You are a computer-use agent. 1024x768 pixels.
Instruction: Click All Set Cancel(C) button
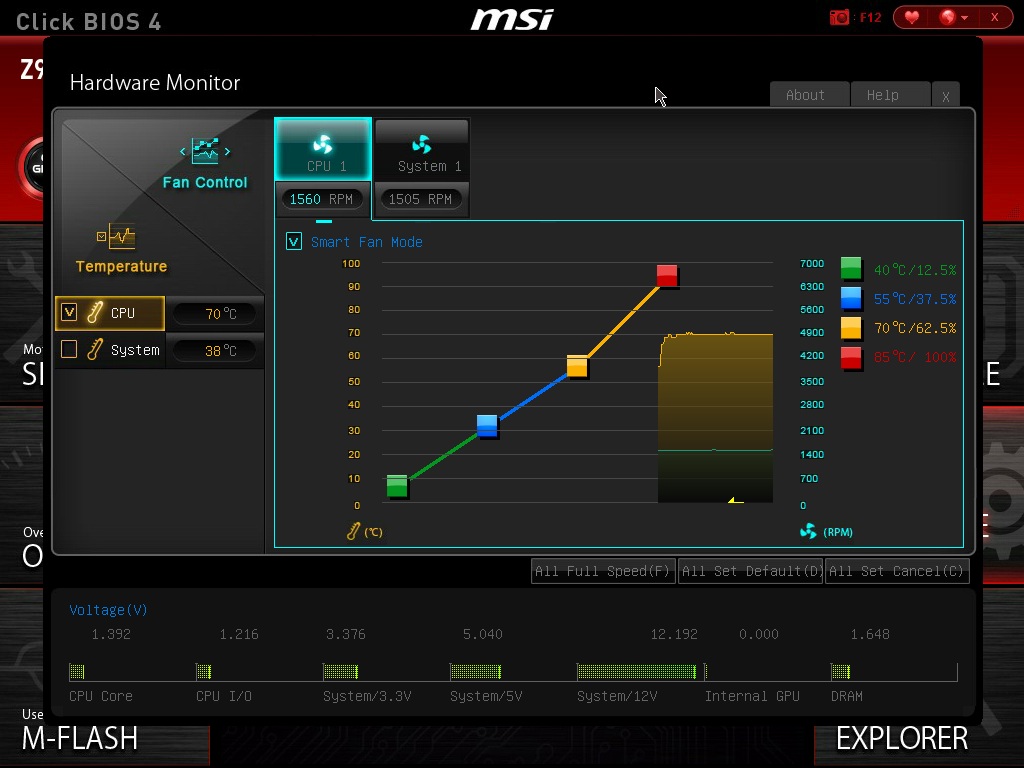tap(897, 571)
